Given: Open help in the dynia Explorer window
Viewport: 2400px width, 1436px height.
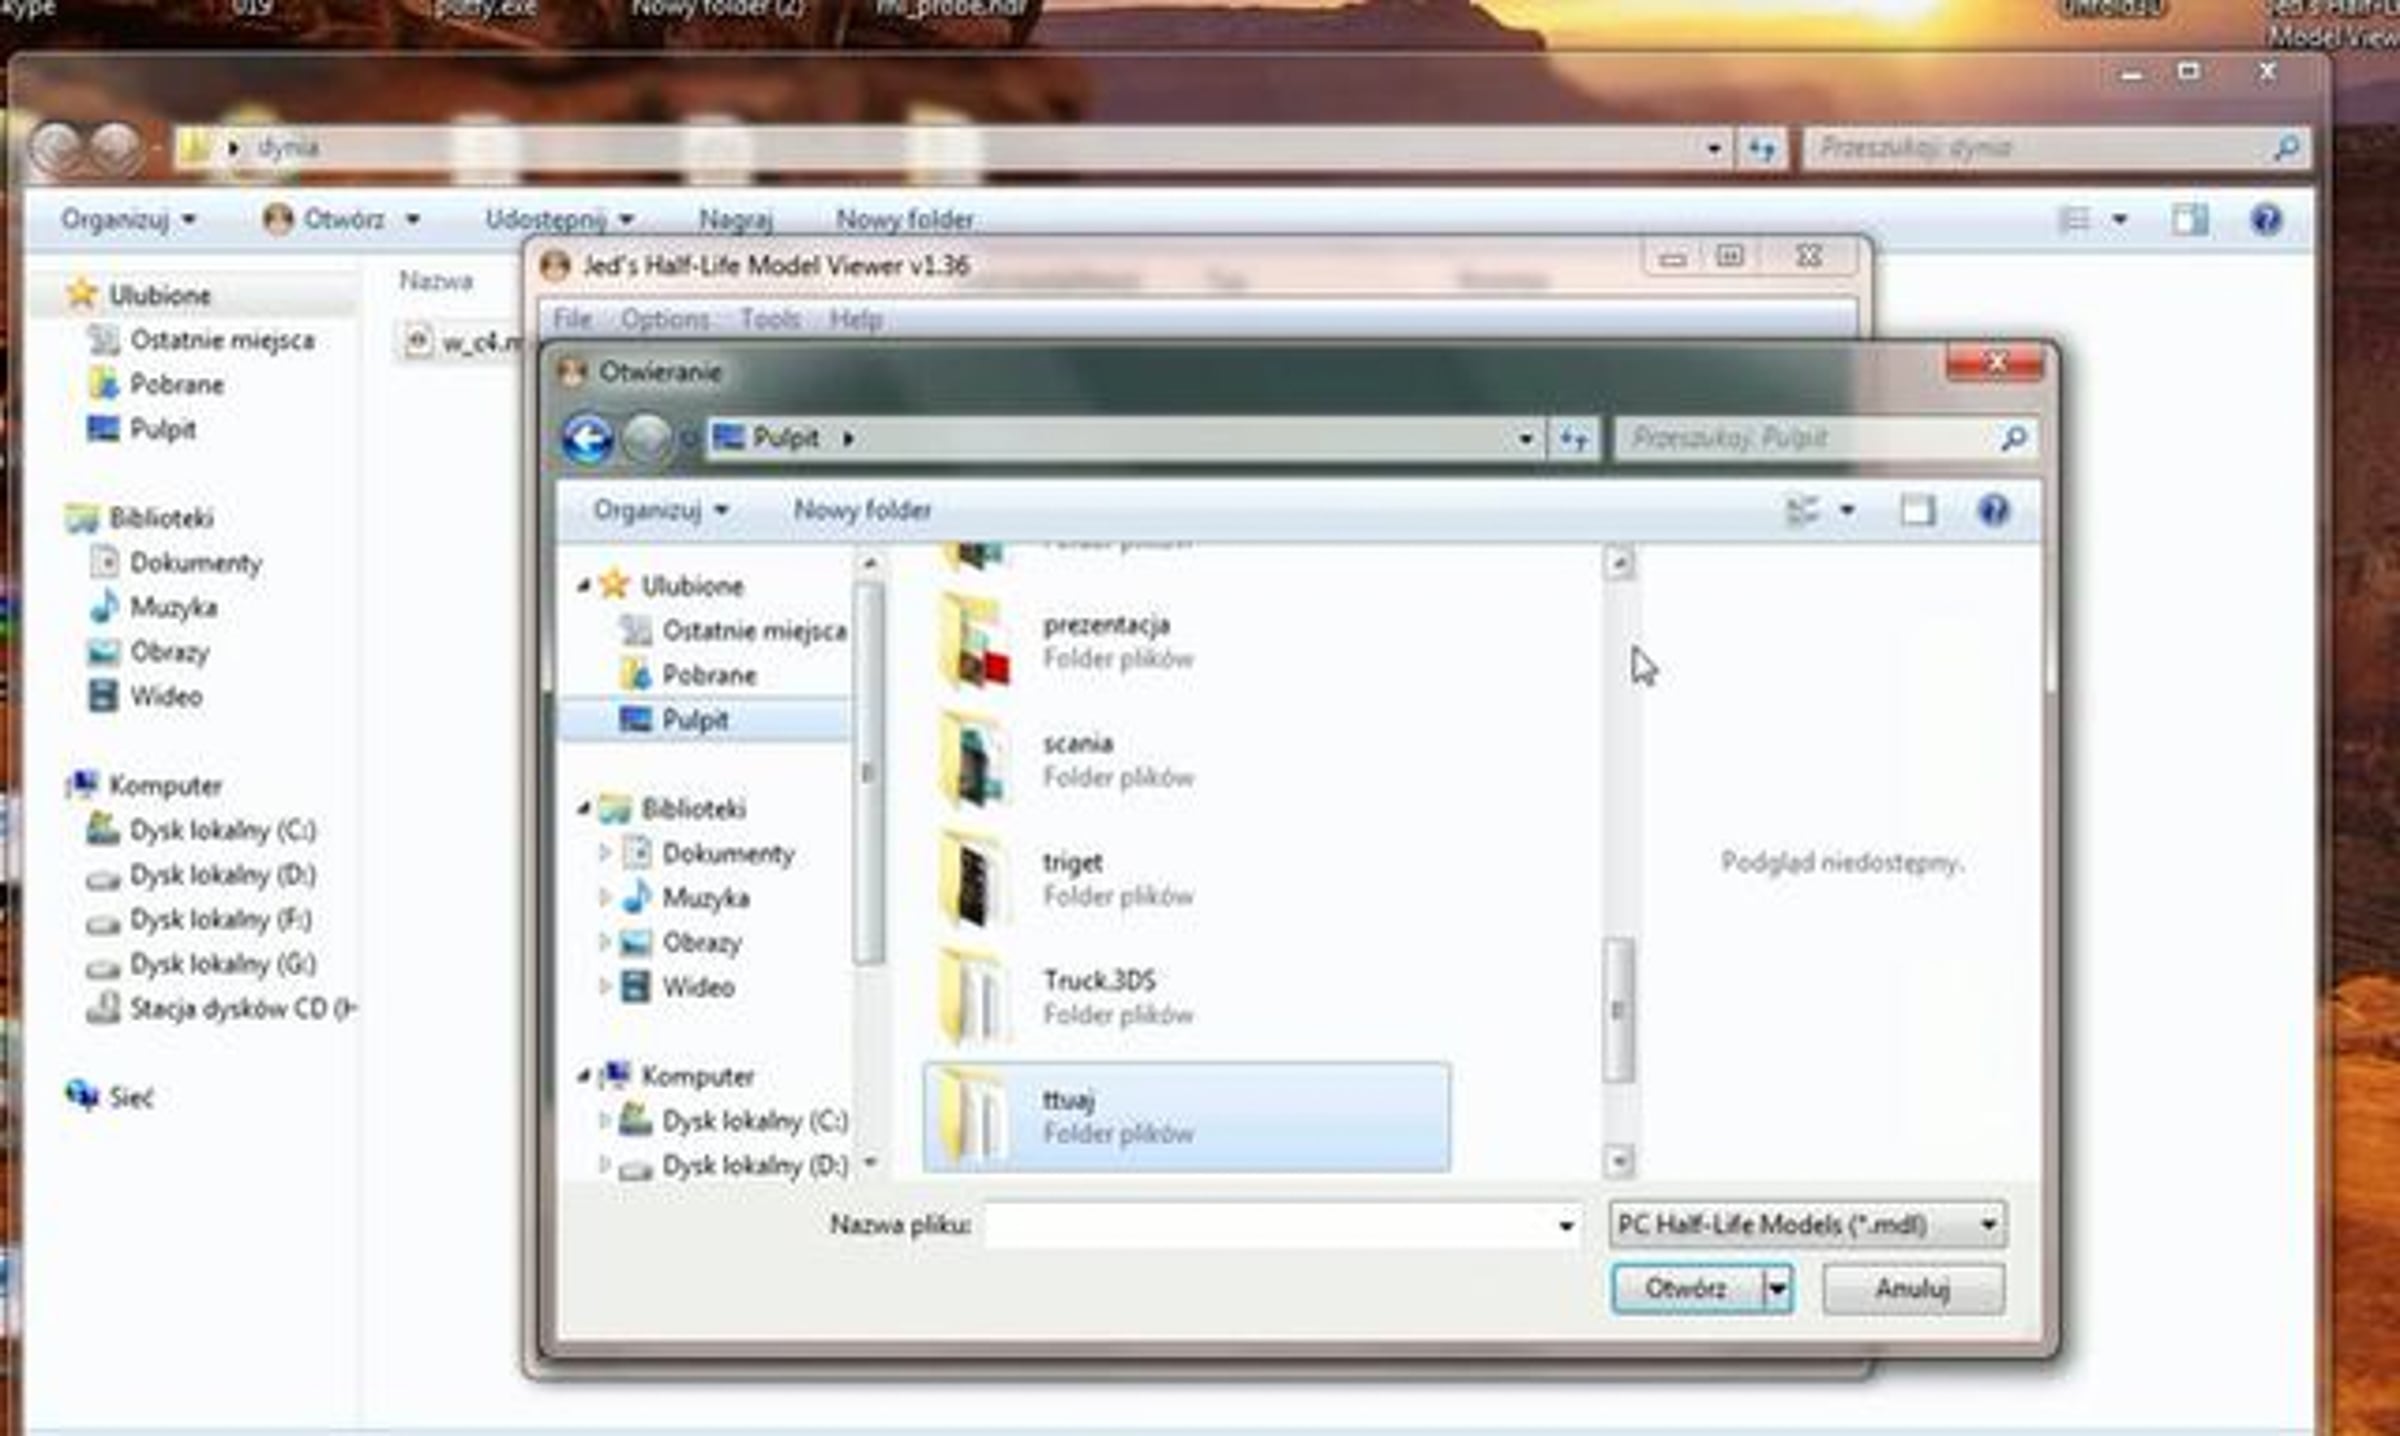Looking at the screenshot, I should click(2266, 219).
